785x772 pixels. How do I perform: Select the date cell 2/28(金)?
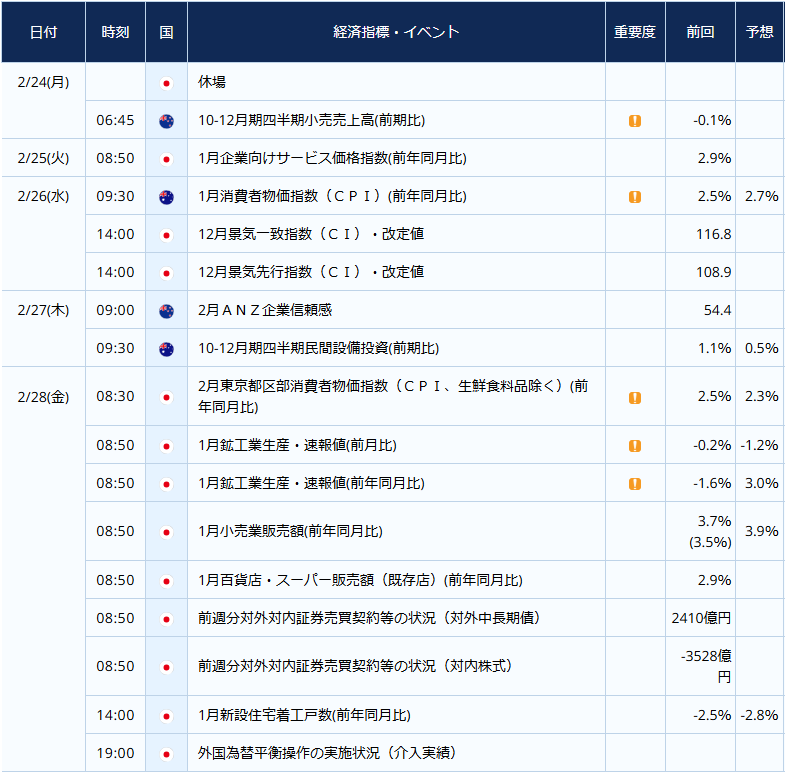(x=44, y=398)
